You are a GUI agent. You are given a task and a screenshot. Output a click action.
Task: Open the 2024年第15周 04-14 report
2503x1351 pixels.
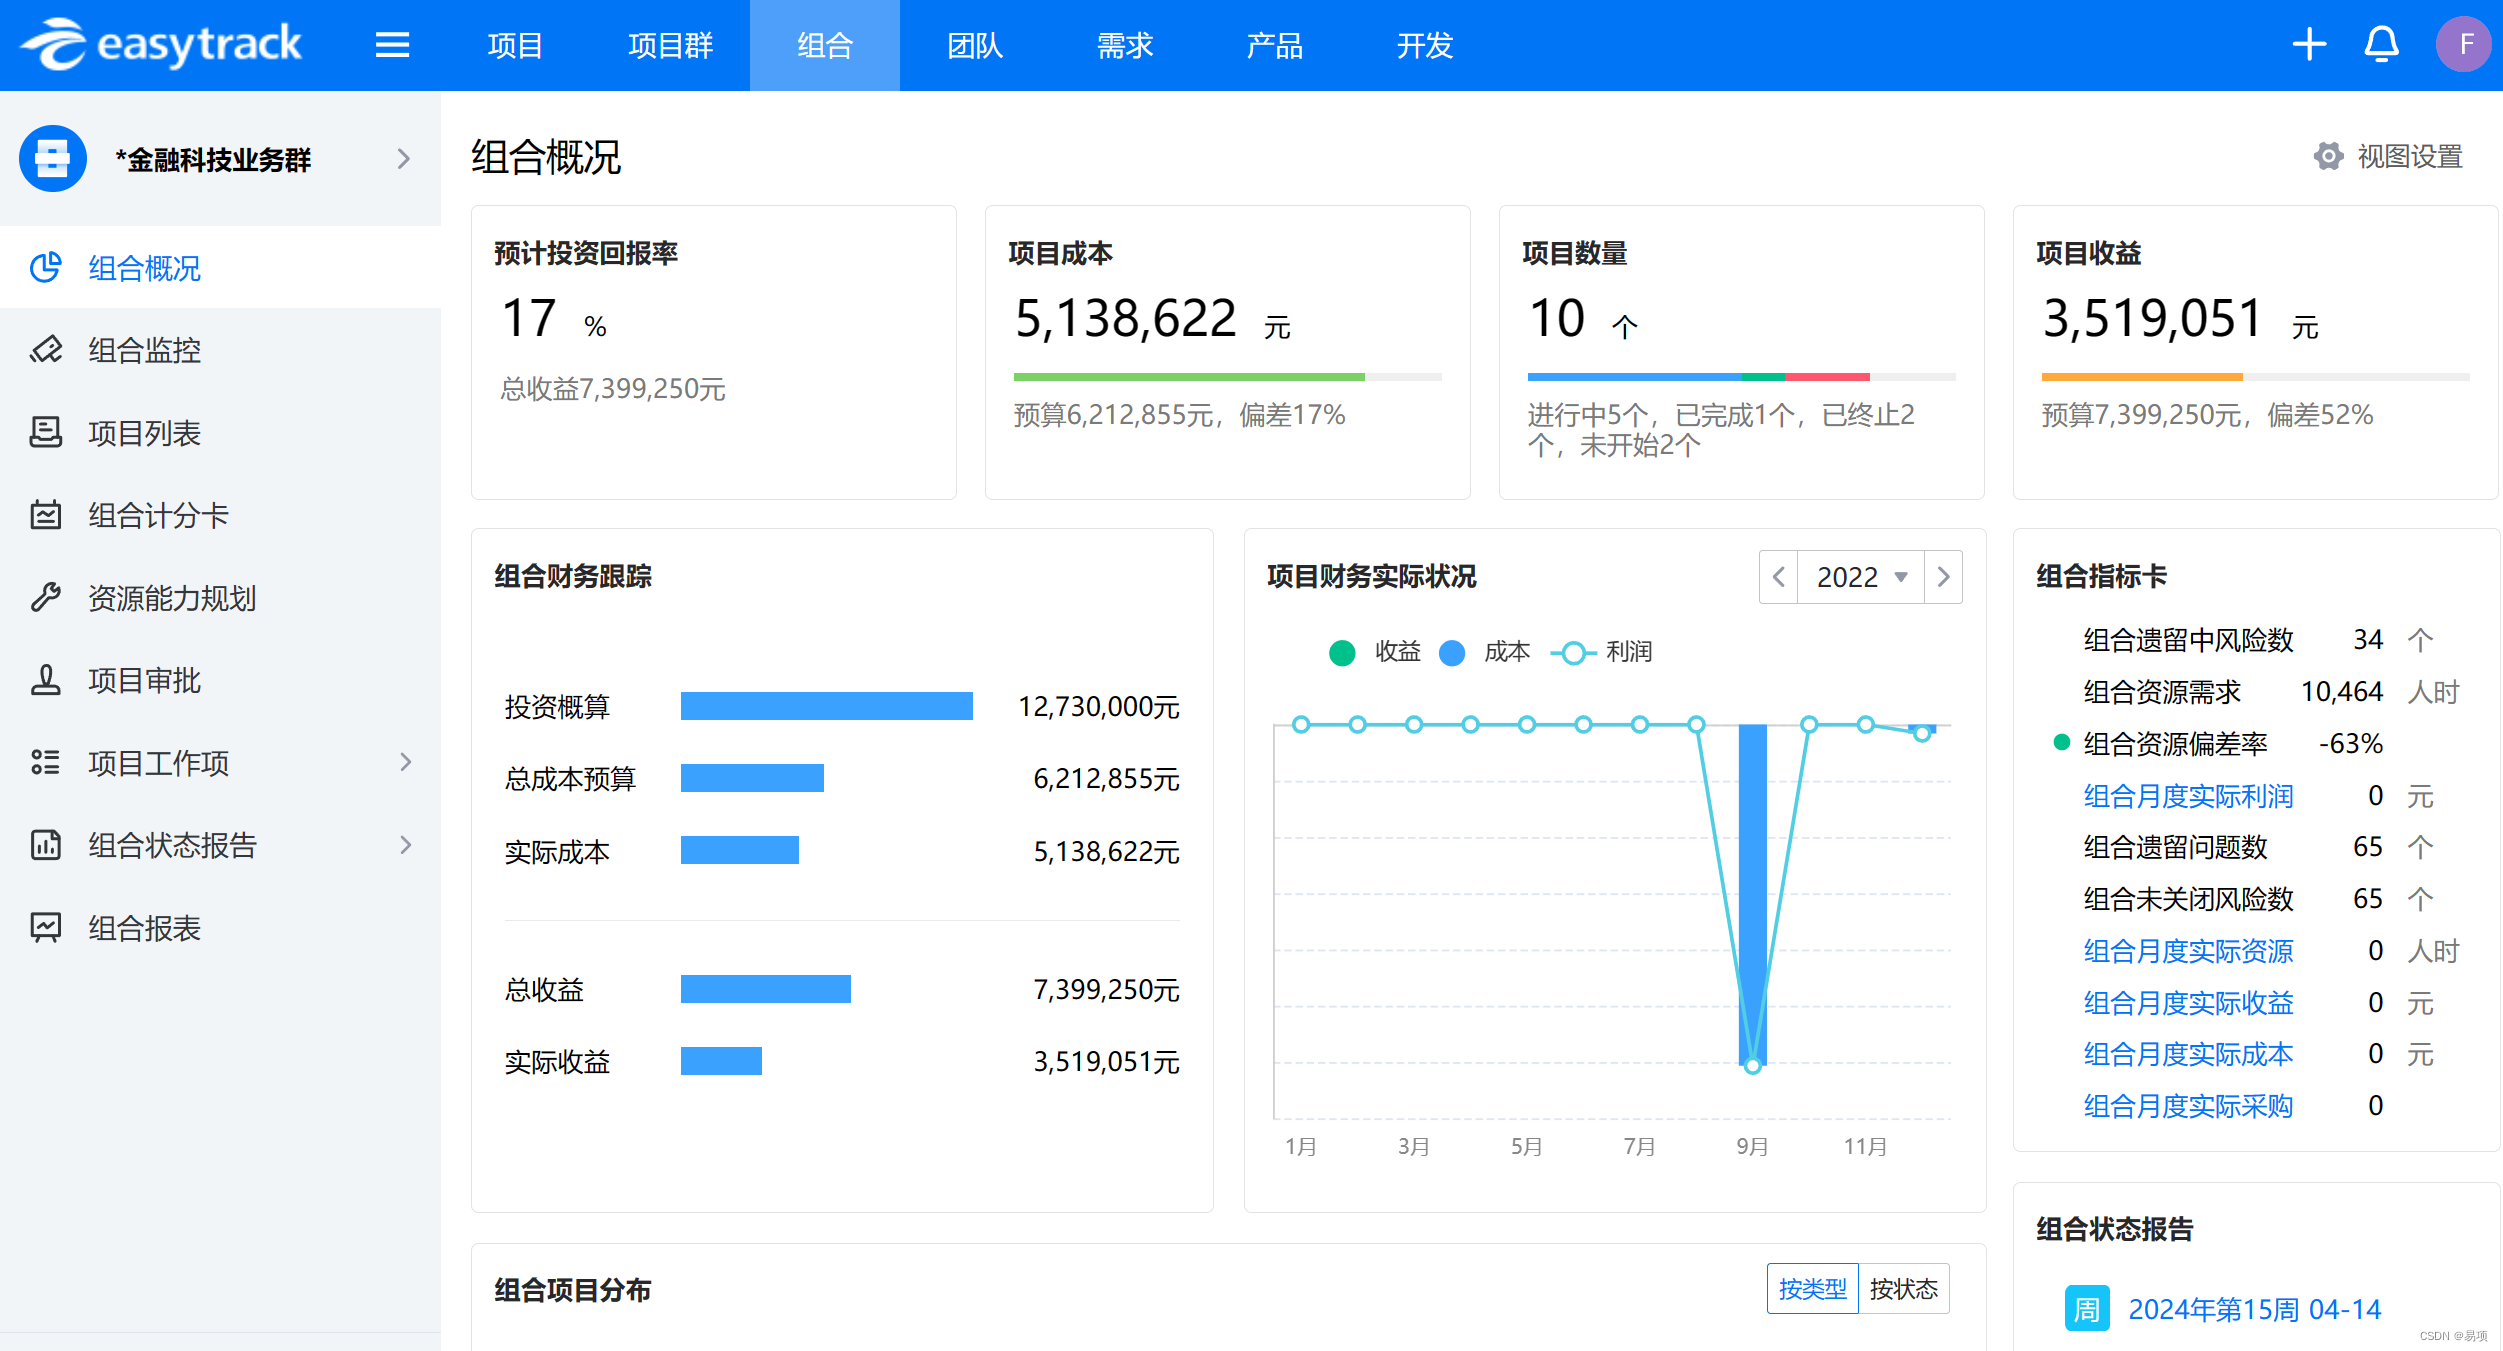click(x=2255, y=1309)
